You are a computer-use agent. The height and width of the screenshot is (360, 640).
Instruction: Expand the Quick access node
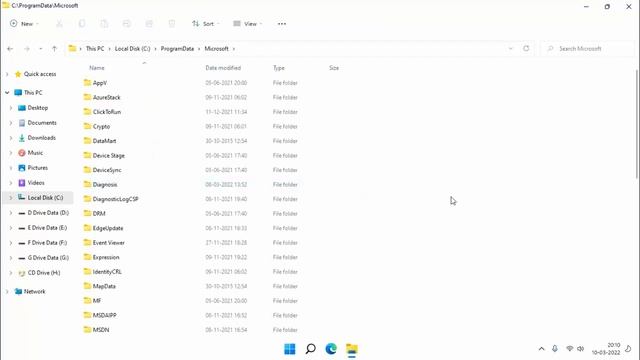pos(7,74)
